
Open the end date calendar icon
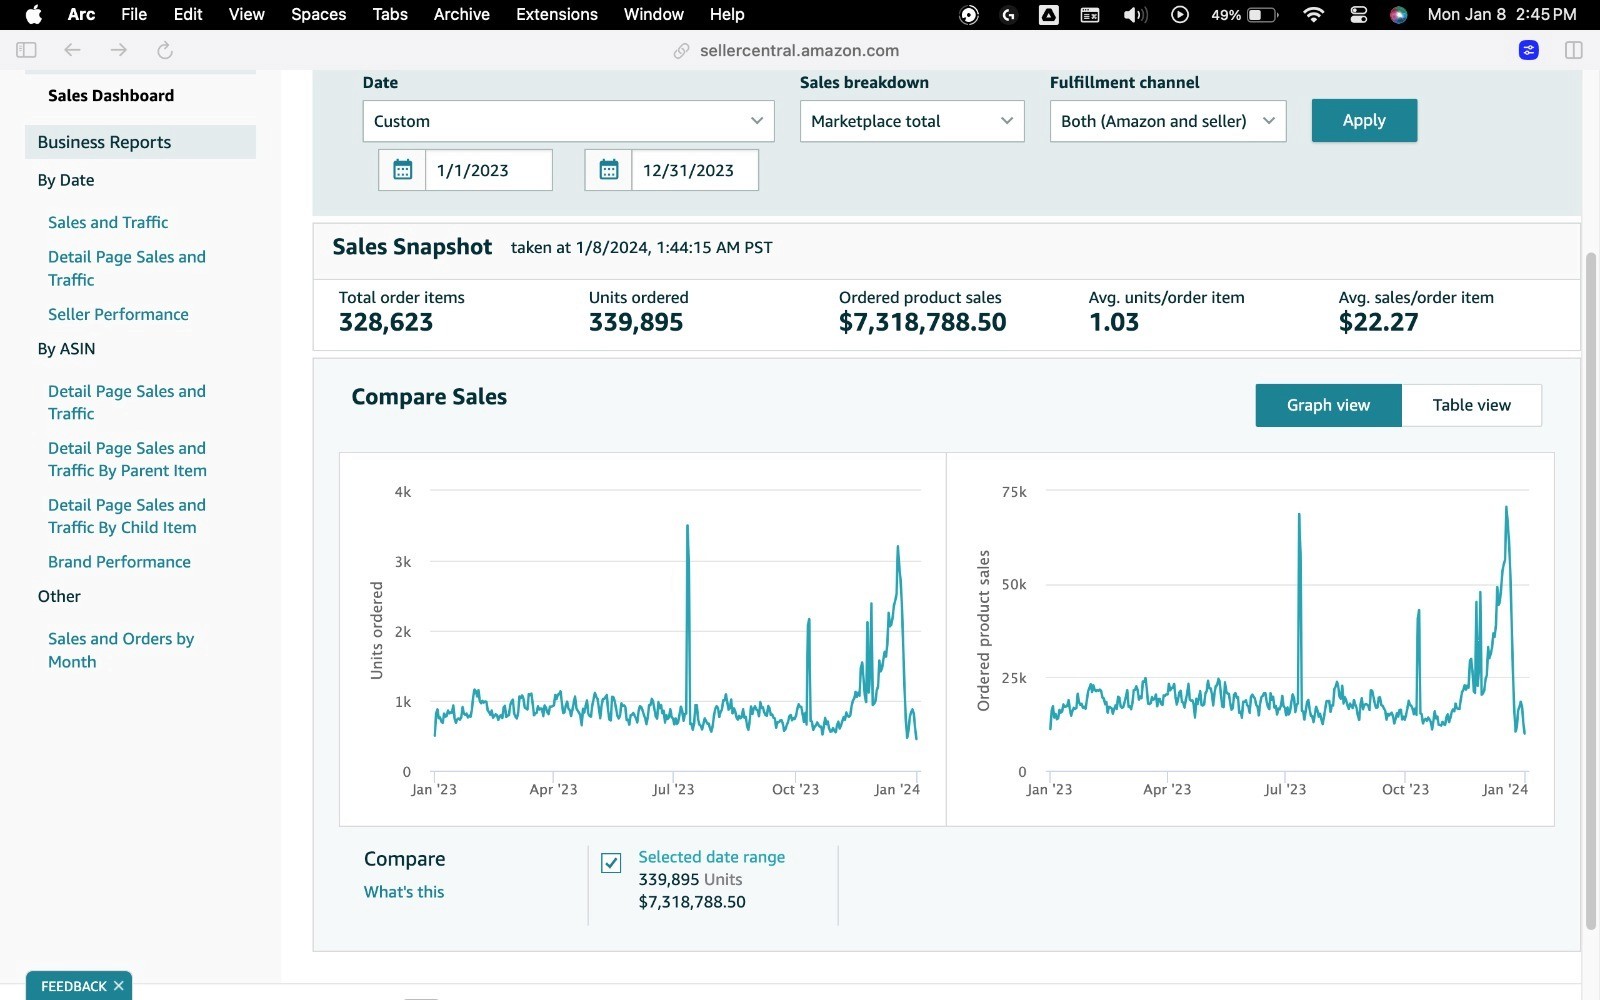(608, 170)
